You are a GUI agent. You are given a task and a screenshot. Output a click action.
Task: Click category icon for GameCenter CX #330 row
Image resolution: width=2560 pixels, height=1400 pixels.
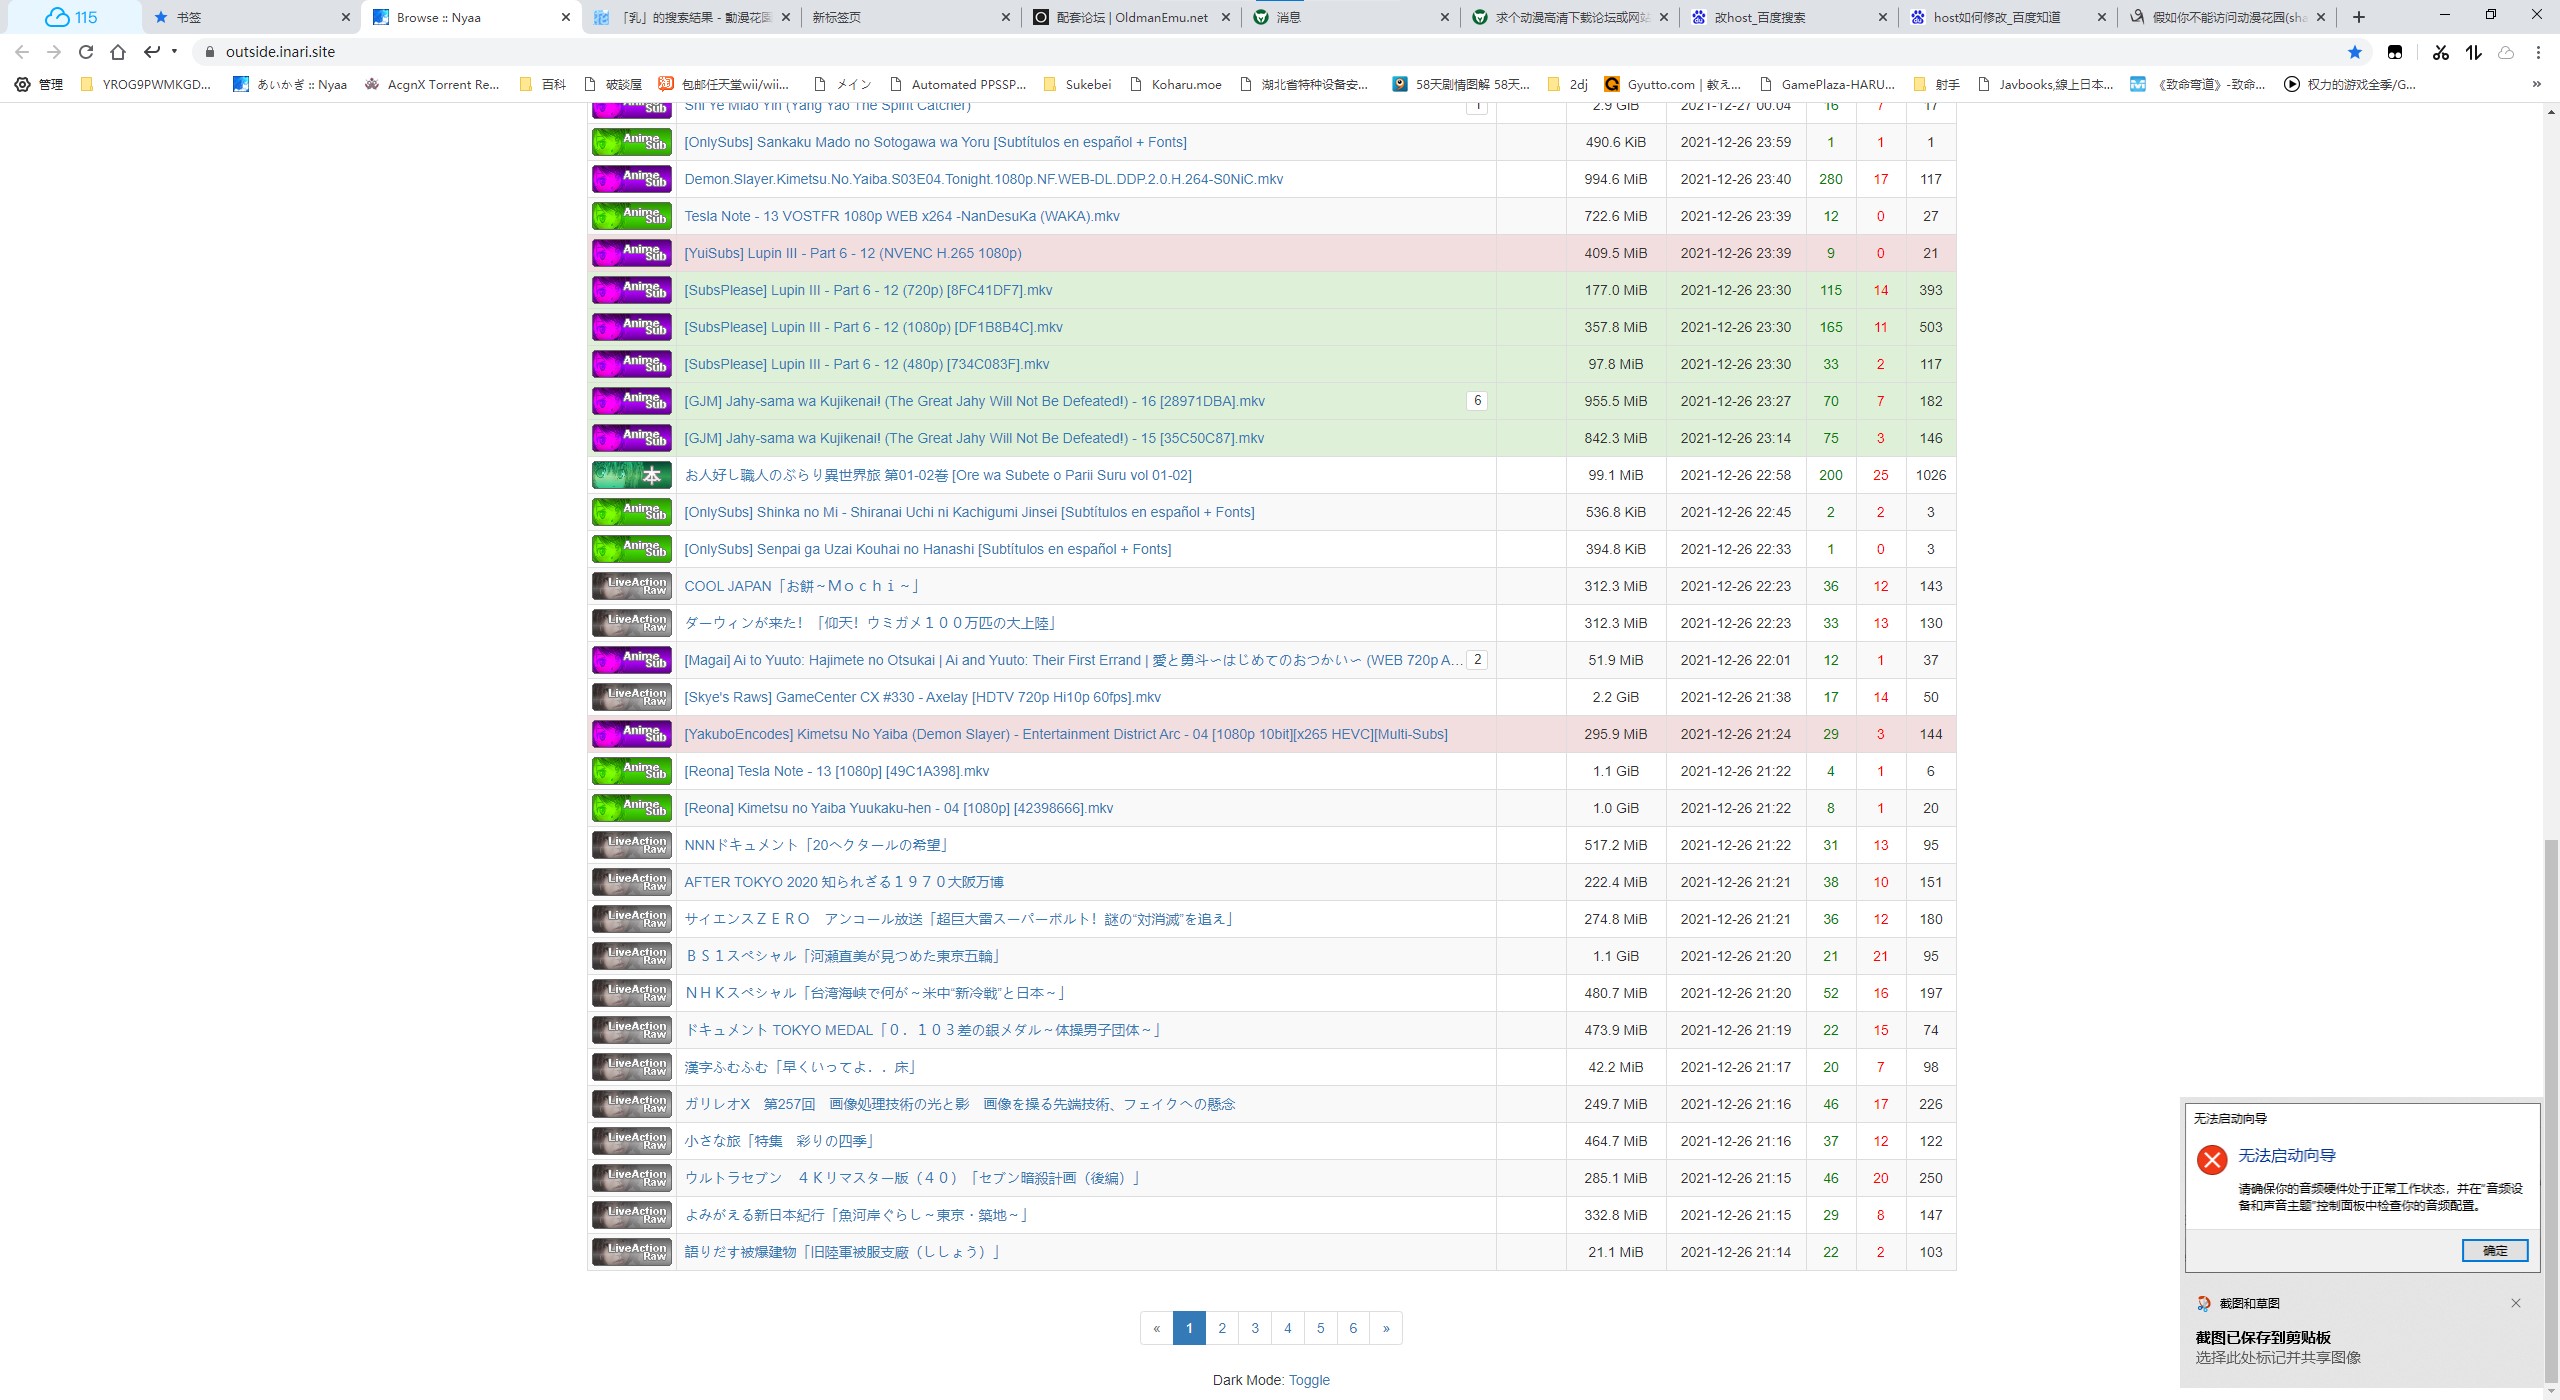(632, 697)
